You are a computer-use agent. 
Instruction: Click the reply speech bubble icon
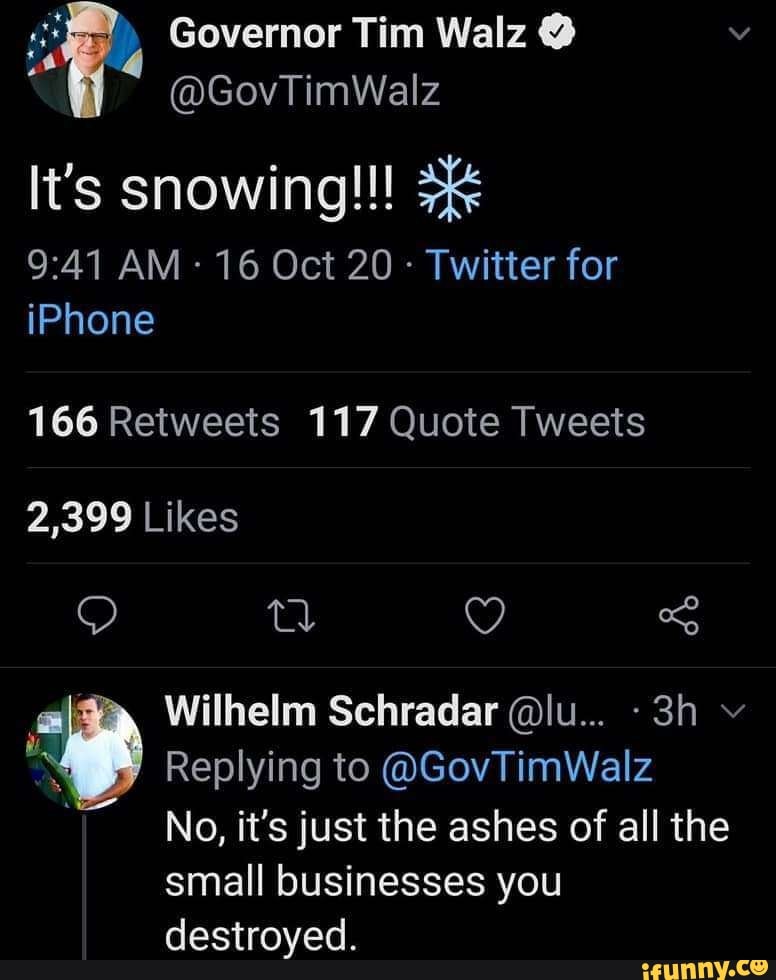[x=98, y=617]
